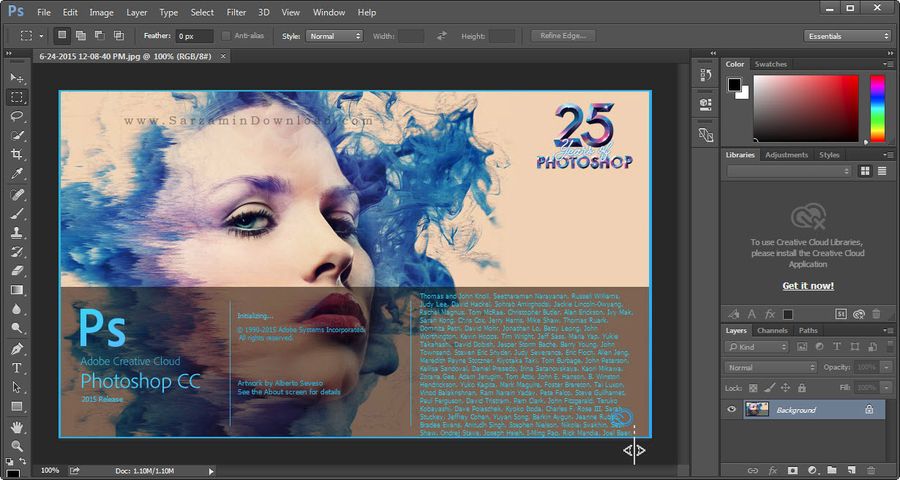Switch to the Channels tab
This screenshot has height=480, width=900.
(771, 330)
